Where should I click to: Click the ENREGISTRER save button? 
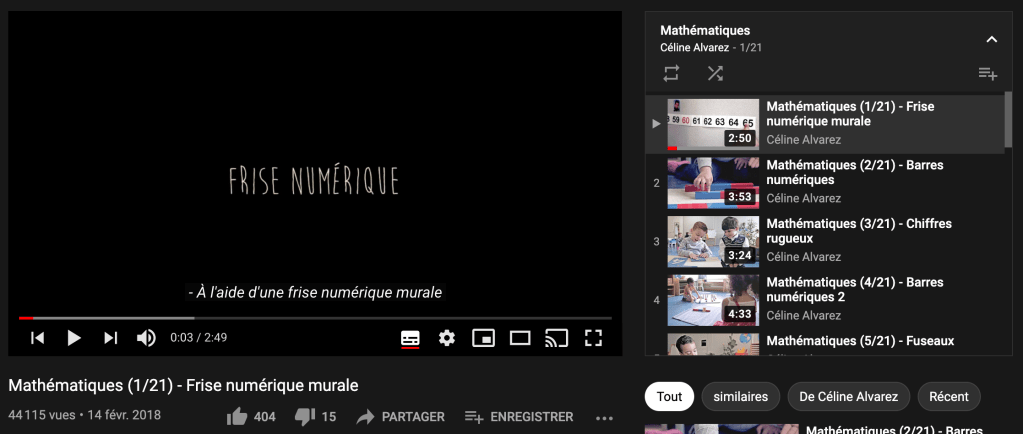tap(519, 417)
